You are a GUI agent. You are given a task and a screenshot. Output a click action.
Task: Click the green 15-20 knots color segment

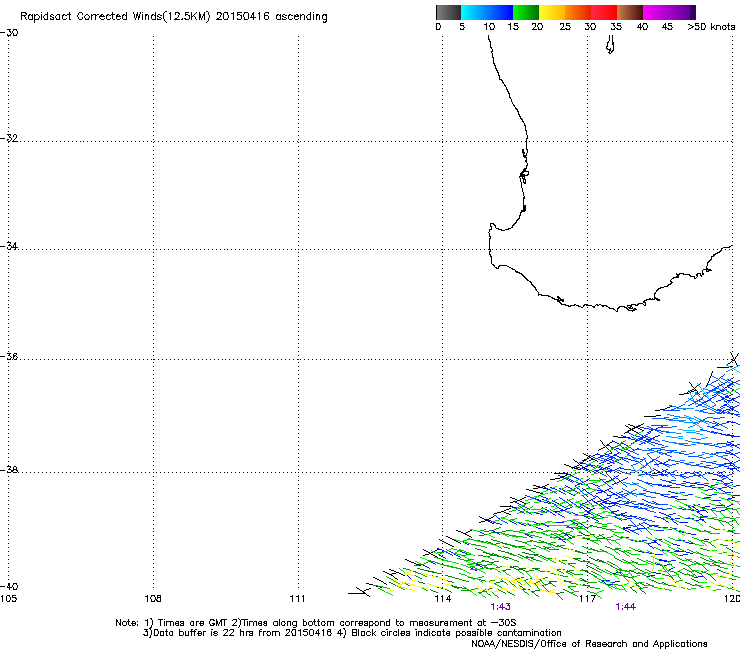(x=526, y=12)
